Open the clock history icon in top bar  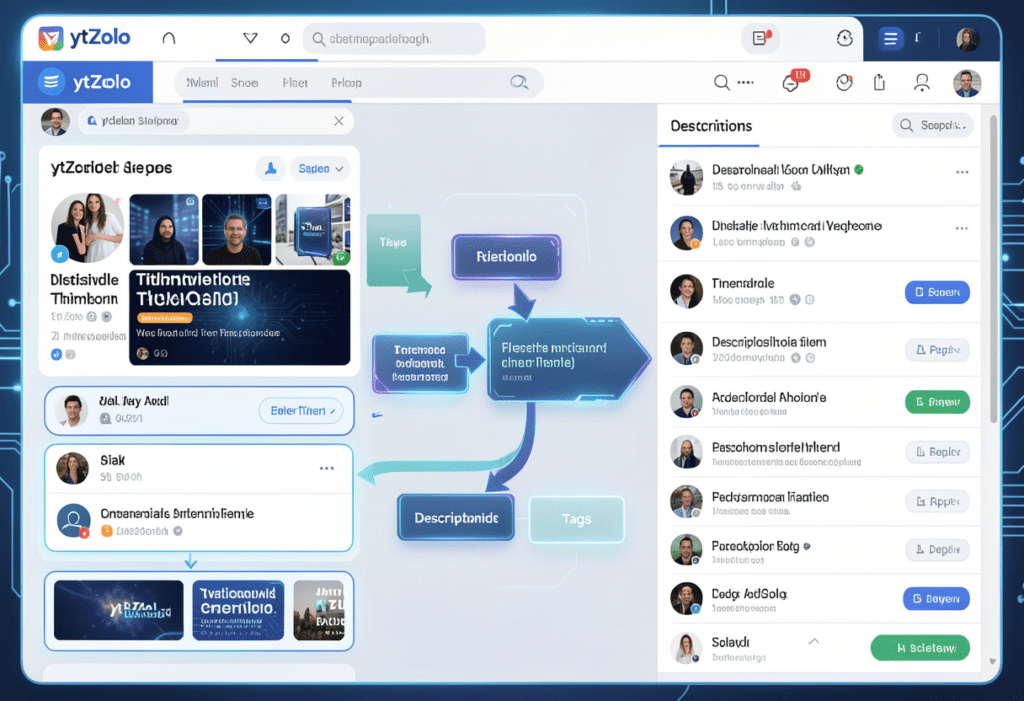(845, 39)
